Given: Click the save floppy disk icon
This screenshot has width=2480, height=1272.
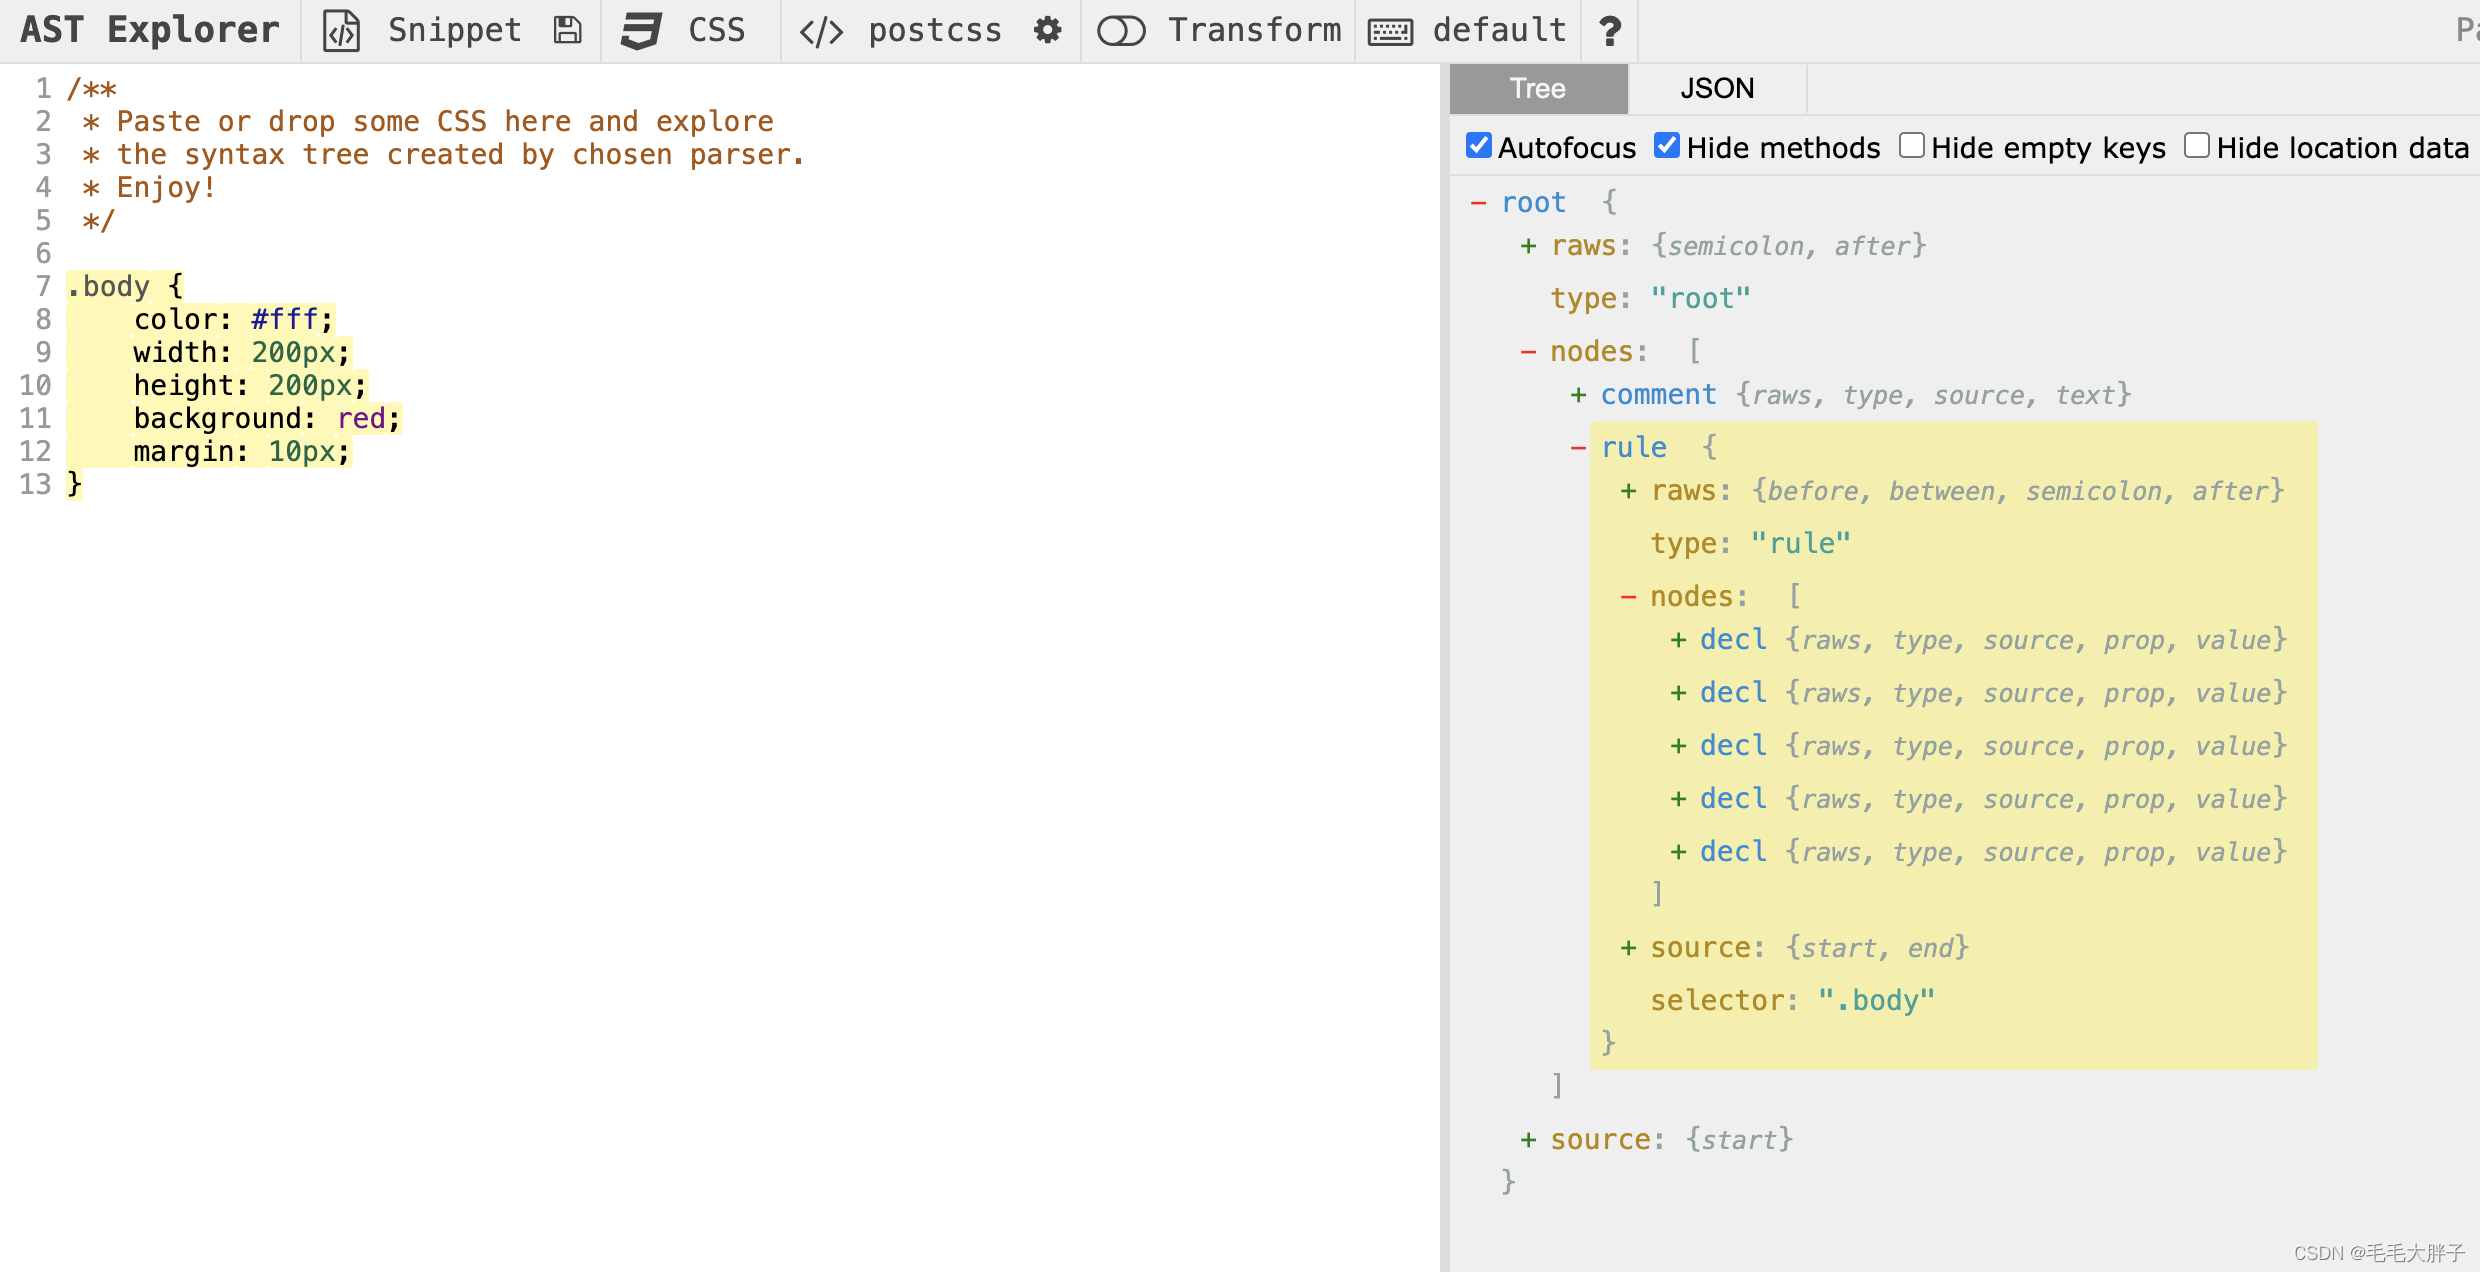Looking at the screenshot, I should (x=567, y=30).
